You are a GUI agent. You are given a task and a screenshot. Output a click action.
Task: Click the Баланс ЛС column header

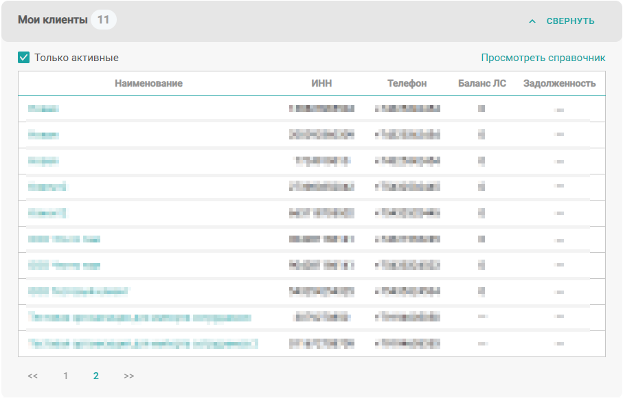(482, 83)
